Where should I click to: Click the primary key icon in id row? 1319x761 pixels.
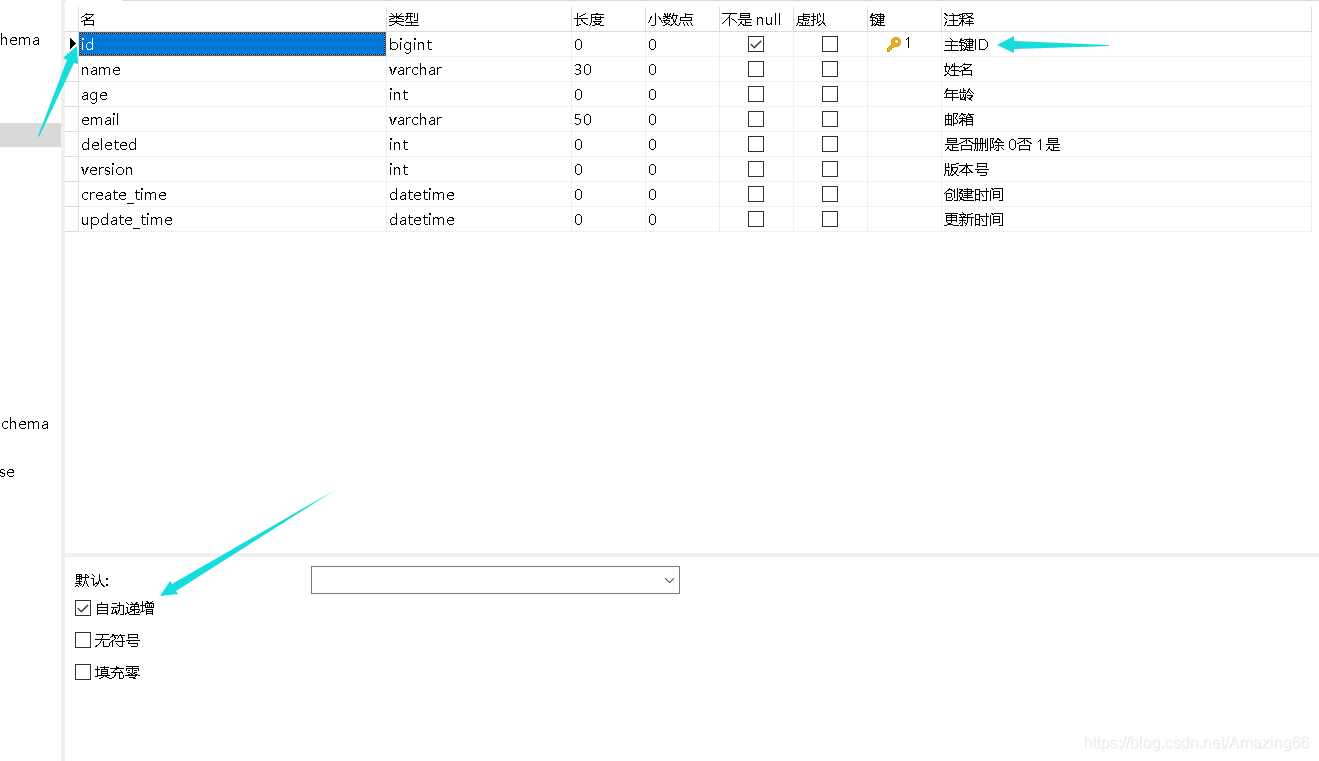(894, 44)
